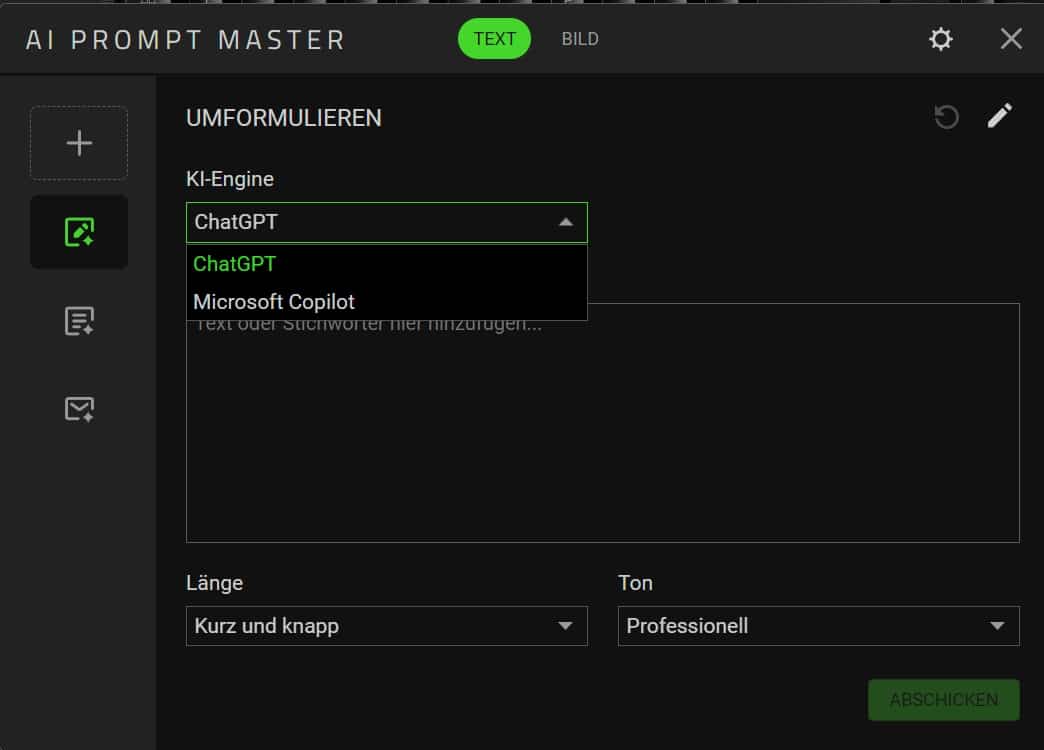The width and height of the screenshot is (1044, 750).
Task: Select the Umformulieren rewrite sidebar icon
Action: (x=79, y=232)
